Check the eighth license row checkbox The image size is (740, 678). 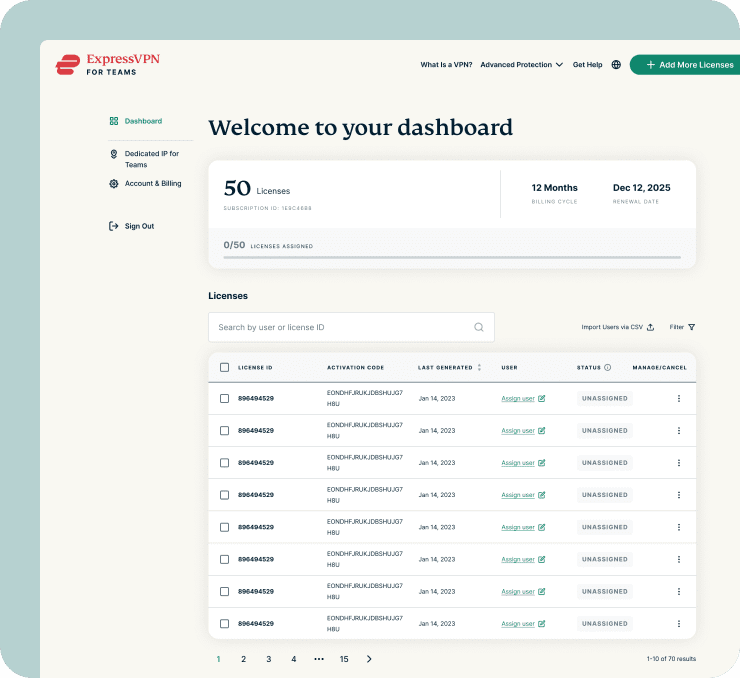[225, 624]
